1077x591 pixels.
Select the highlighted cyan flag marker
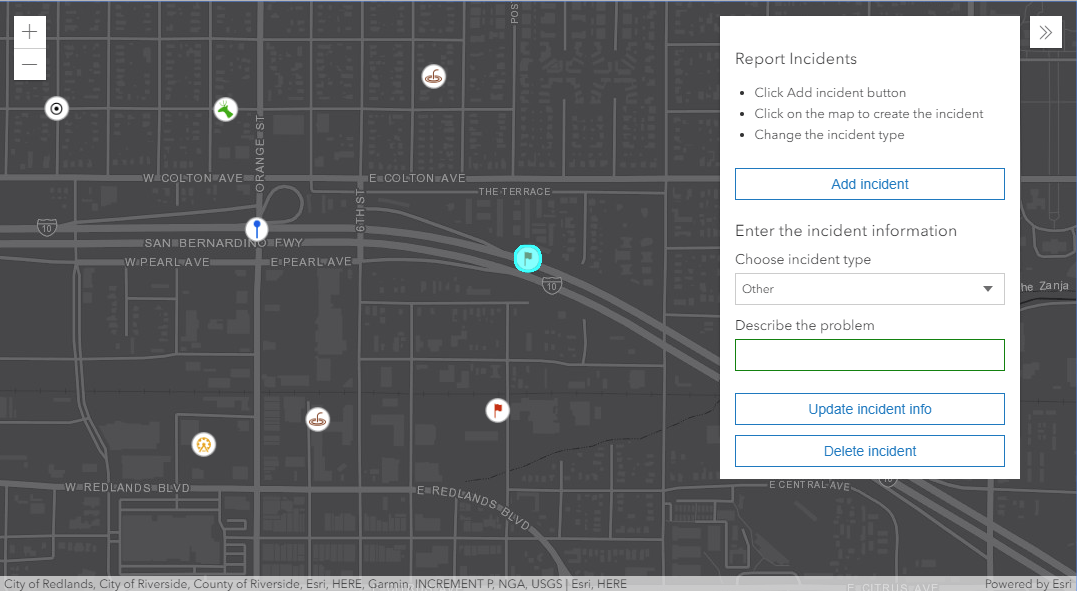click(528, 258)
